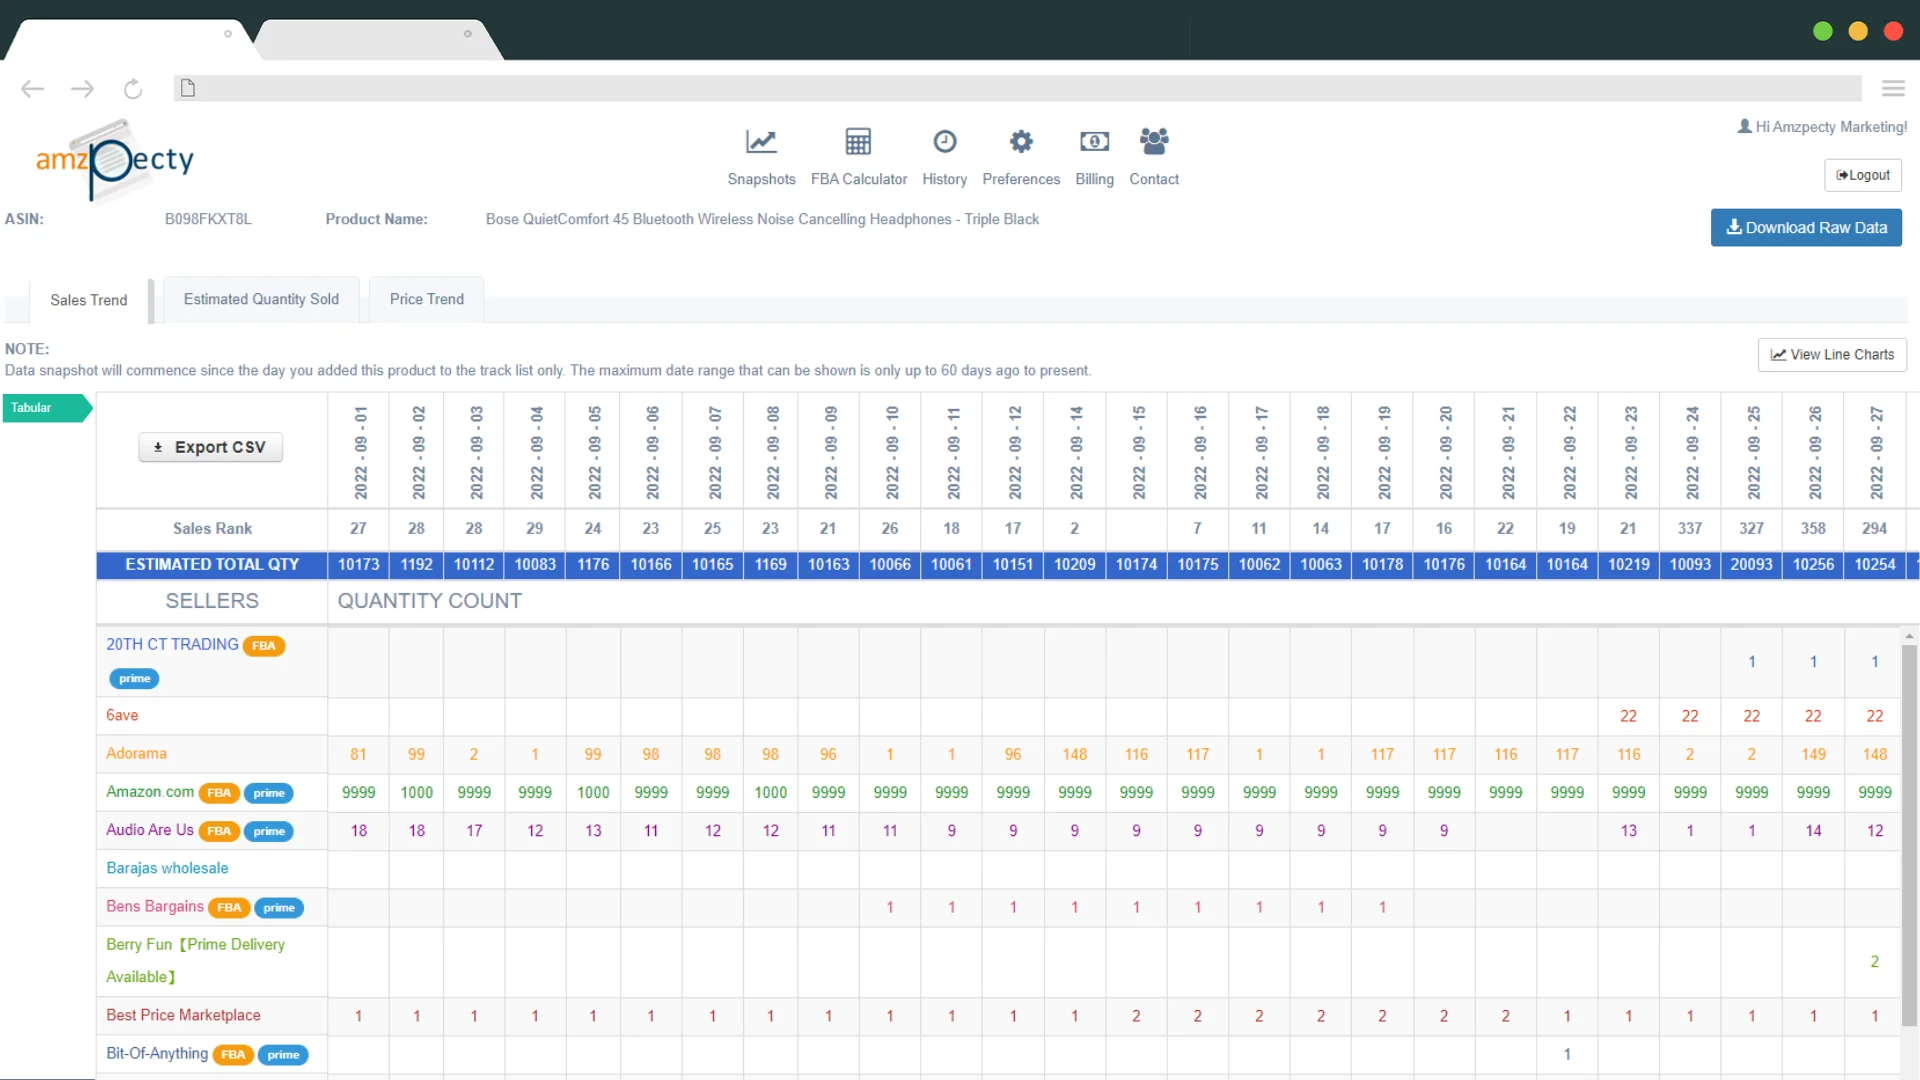Image resolution: width=1920 pixels, height=1080 pixels.
Task: Open the FBA Calculator tool
Action: [858, 154]
